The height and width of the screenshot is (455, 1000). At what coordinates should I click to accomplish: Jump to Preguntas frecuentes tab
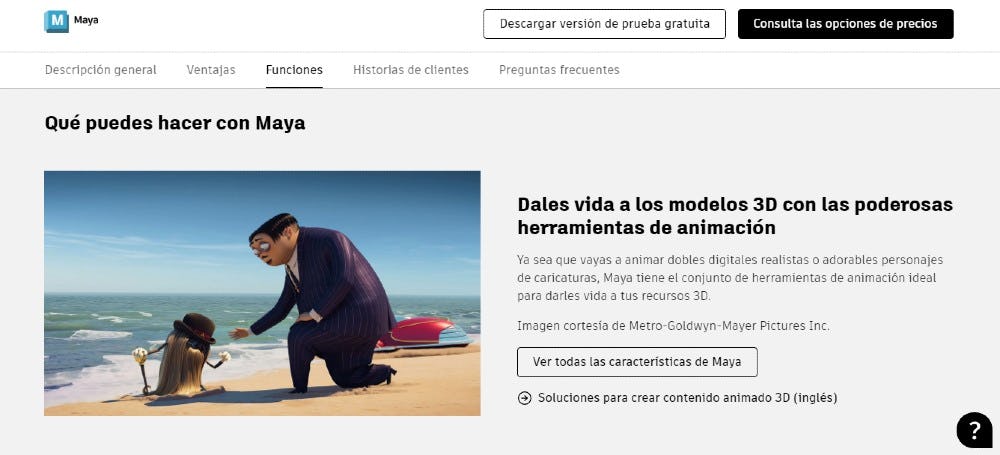559,70
